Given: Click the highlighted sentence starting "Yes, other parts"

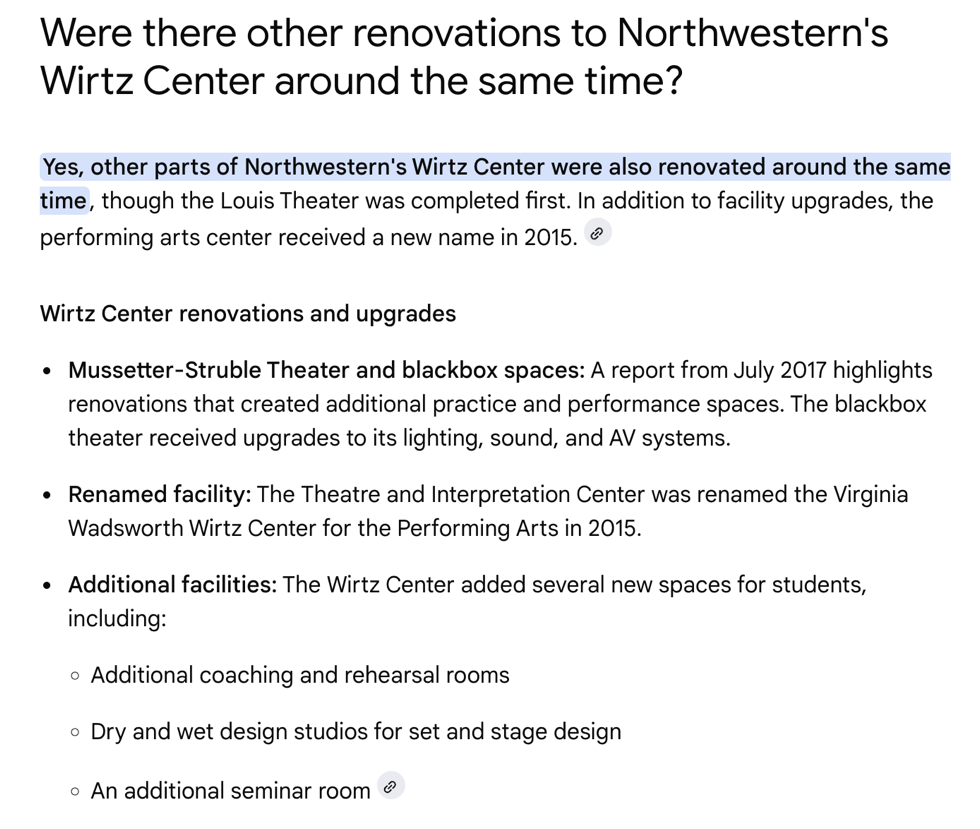Looking at the screenshot, I should [x=495, y=167].
